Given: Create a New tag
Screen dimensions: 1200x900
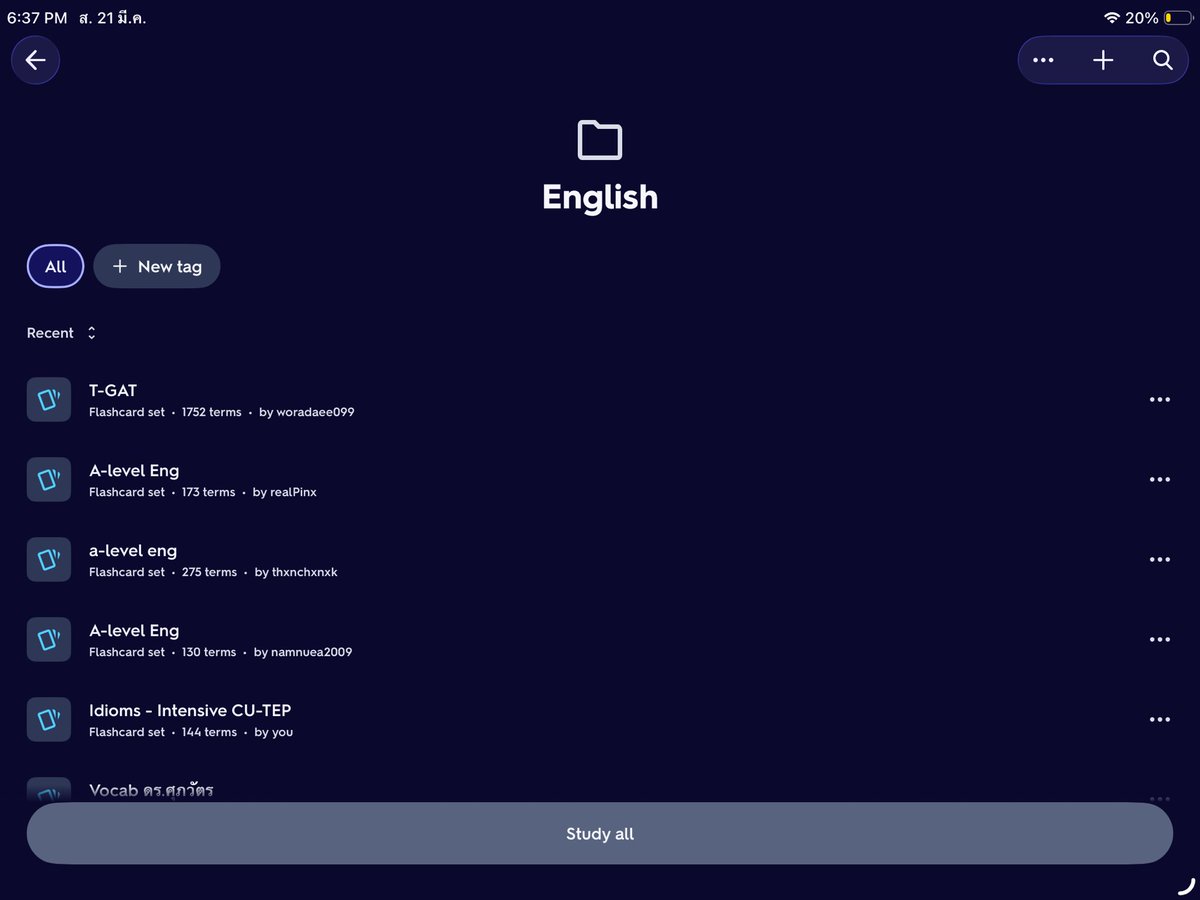Looking at the screenshot, I should [x=157, y=266].
